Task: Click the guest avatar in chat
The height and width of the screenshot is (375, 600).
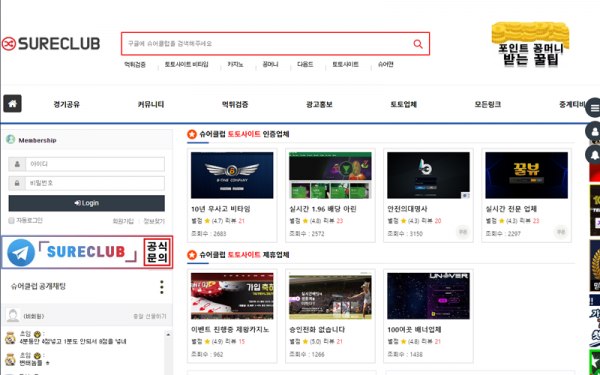Action: pyautogui.click(x=13, y=316)
